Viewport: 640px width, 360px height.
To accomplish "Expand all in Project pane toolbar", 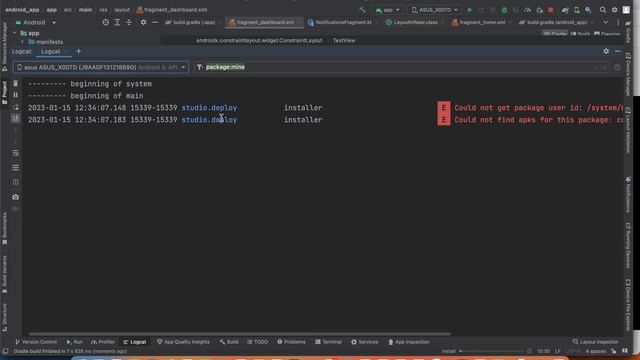I will [x=117, y=22].
